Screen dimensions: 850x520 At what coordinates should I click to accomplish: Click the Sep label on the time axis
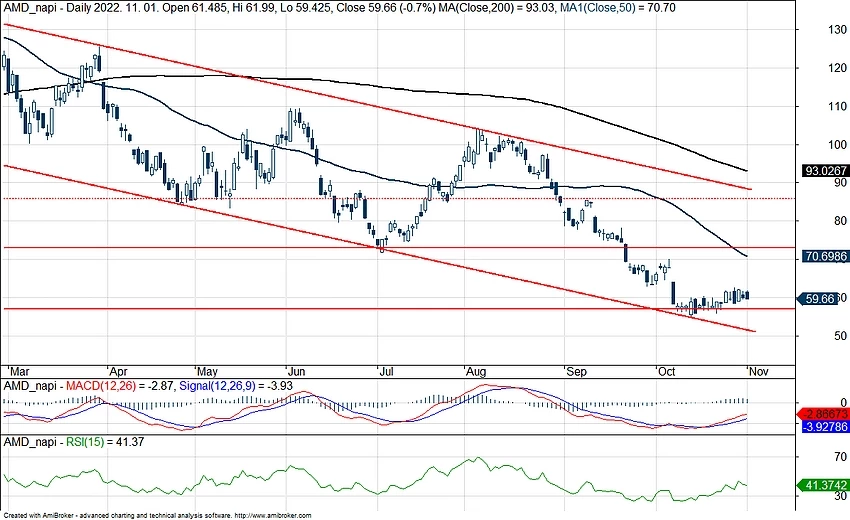tap(576, 371)
